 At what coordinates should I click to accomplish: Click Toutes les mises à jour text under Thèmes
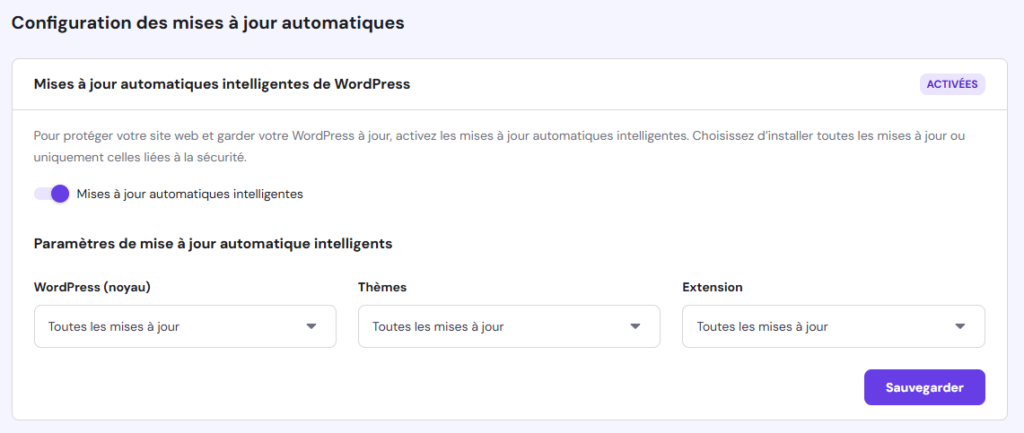[438, 326]
